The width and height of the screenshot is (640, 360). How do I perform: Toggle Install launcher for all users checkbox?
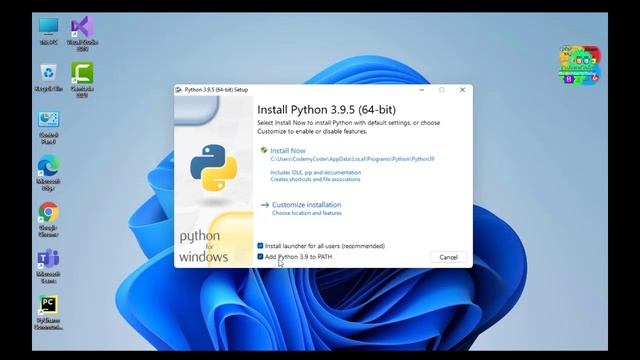pos(260,246)
